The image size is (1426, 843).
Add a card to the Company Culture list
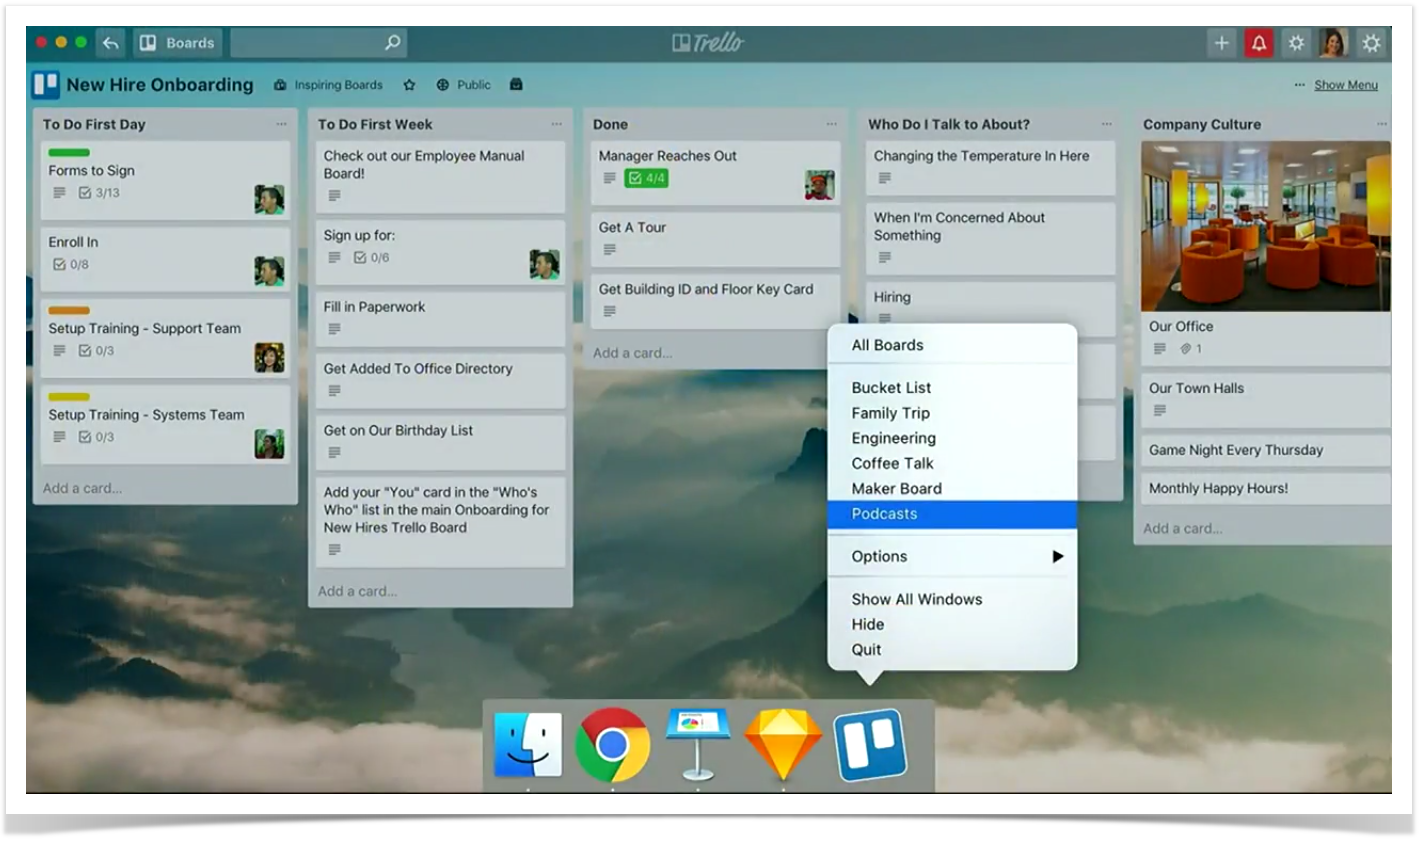pyautogui.click(x=1182, y=529)
